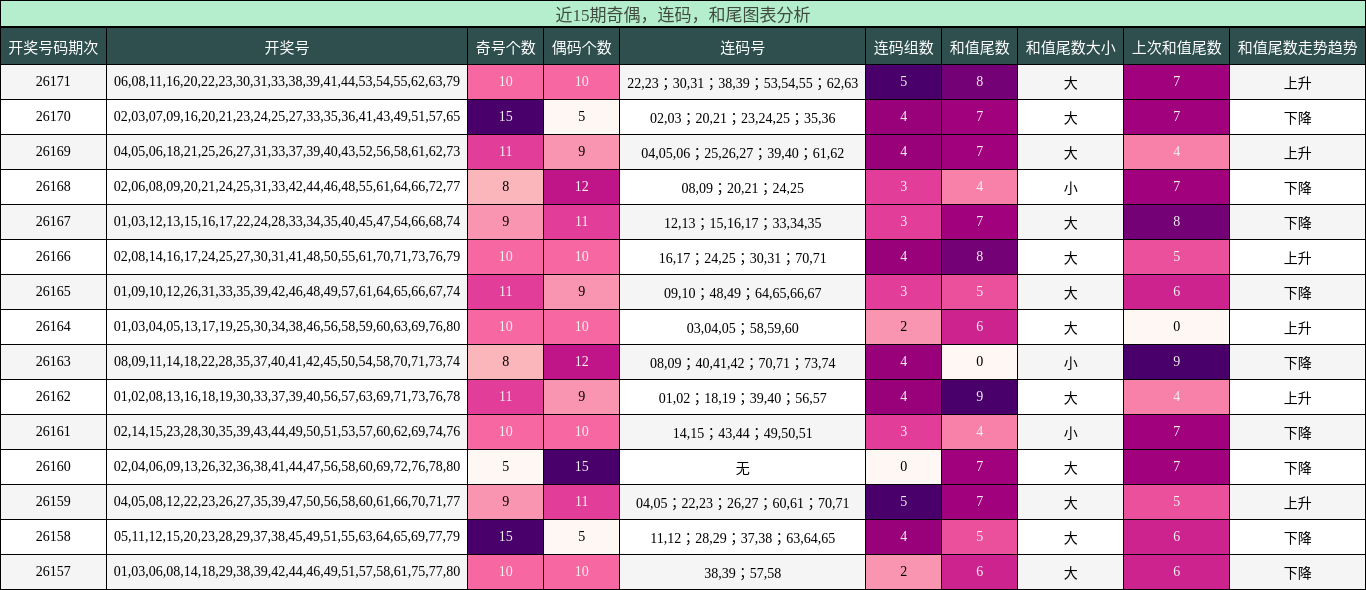The image size is (1366, 590).
Task: Click the consecutive numbers 12,13；15,16,17；33,34,35
Action: (742, 223)
